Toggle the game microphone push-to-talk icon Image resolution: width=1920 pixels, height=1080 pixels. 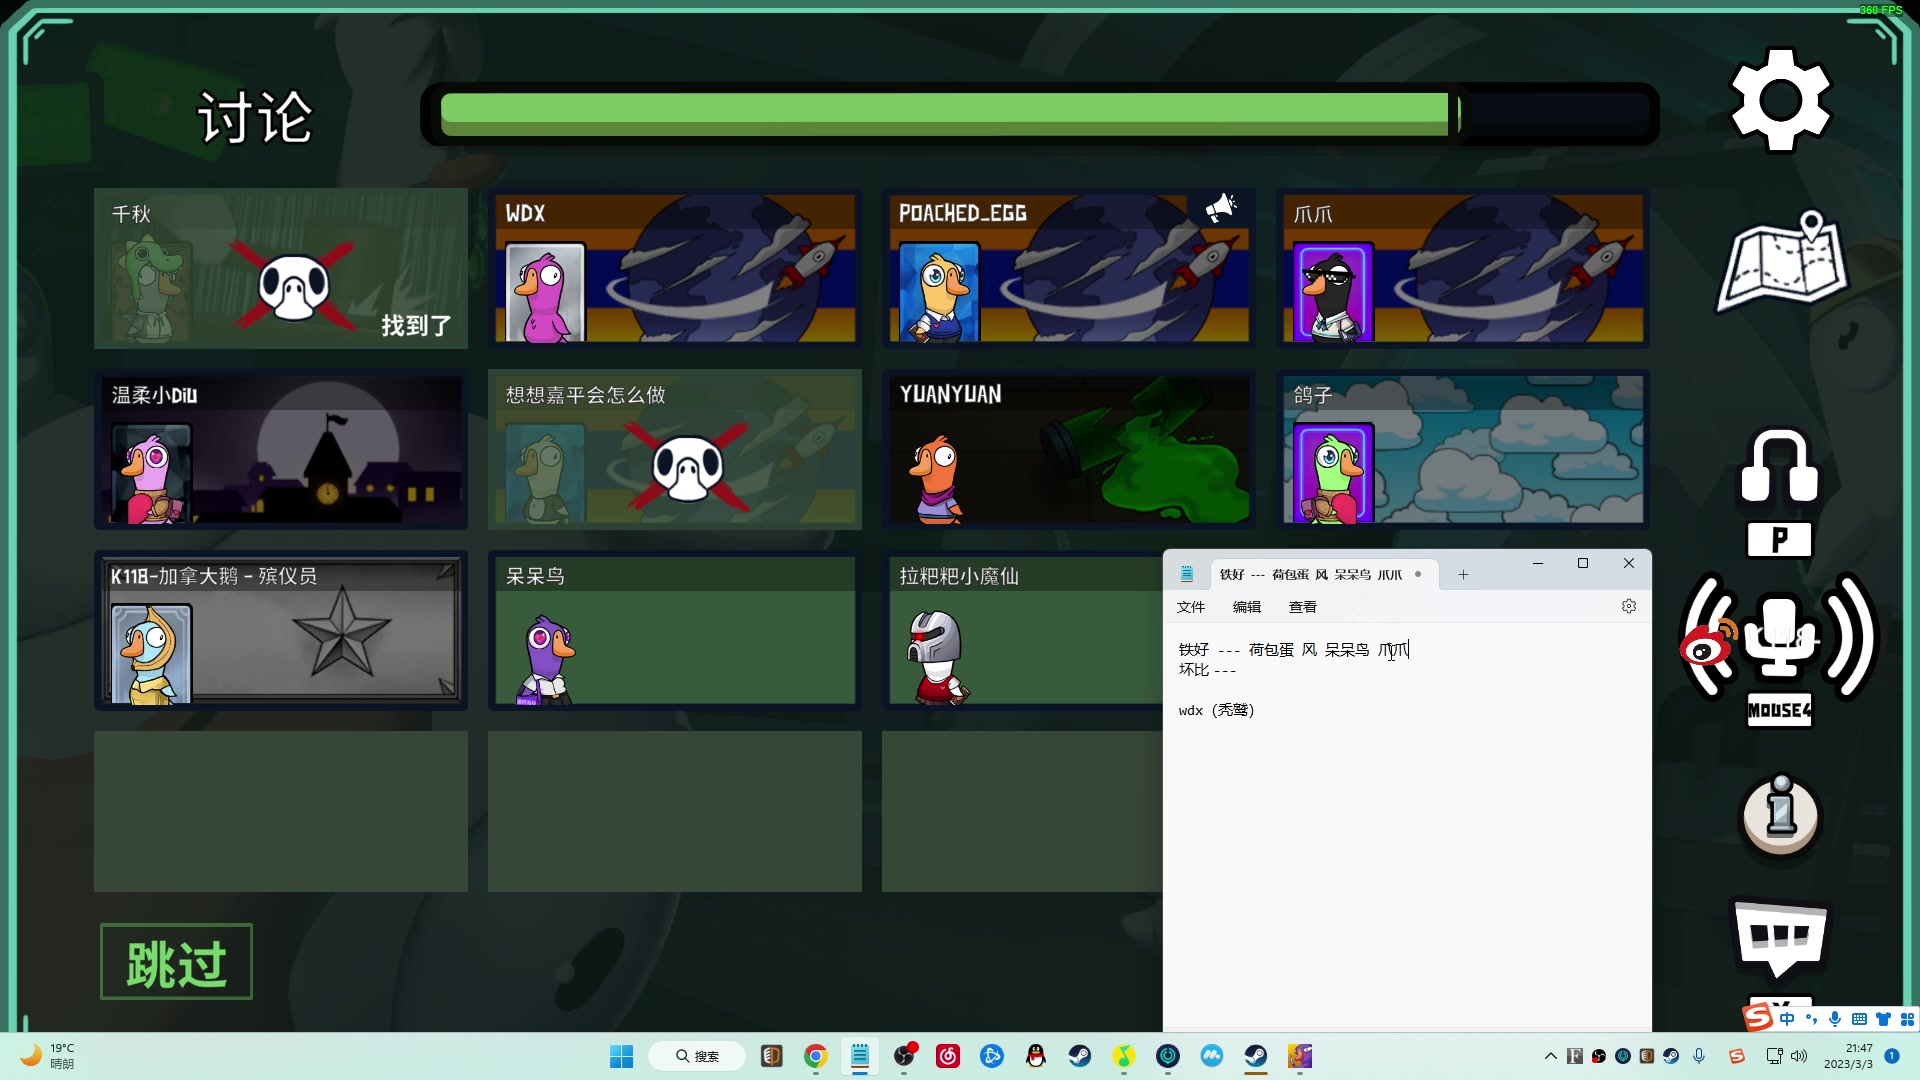click(1780, 637)
